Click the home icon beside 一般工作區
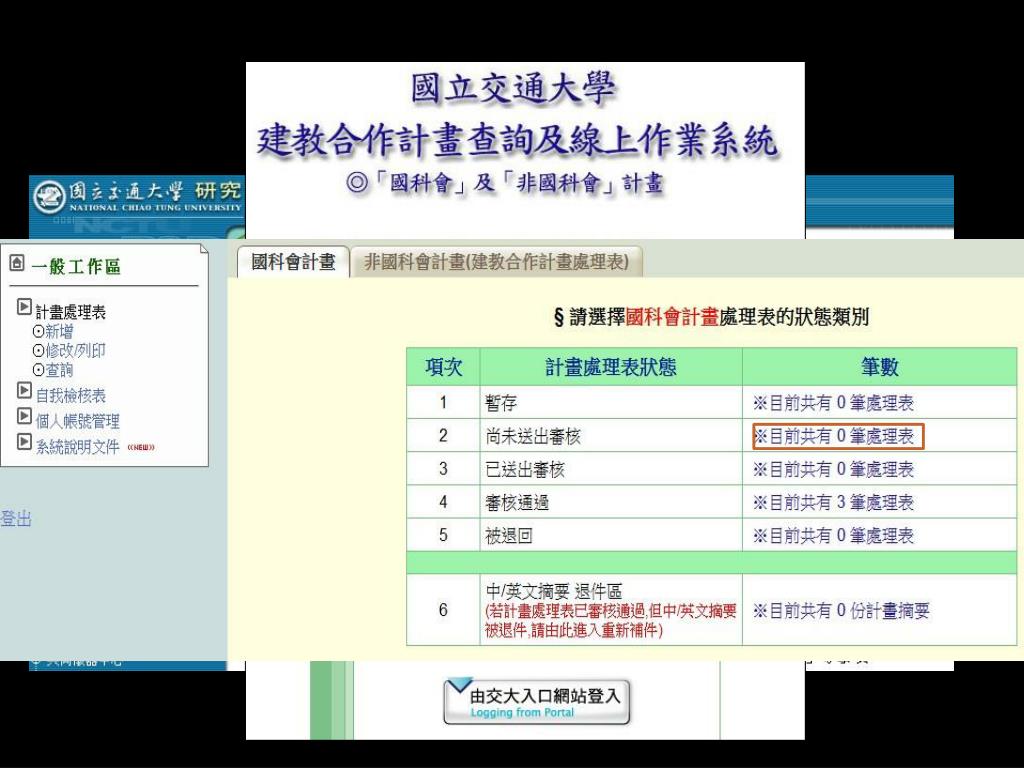The width and height of the screenshot is (1024, 768). pyautogui.click(x=17, y=263)
